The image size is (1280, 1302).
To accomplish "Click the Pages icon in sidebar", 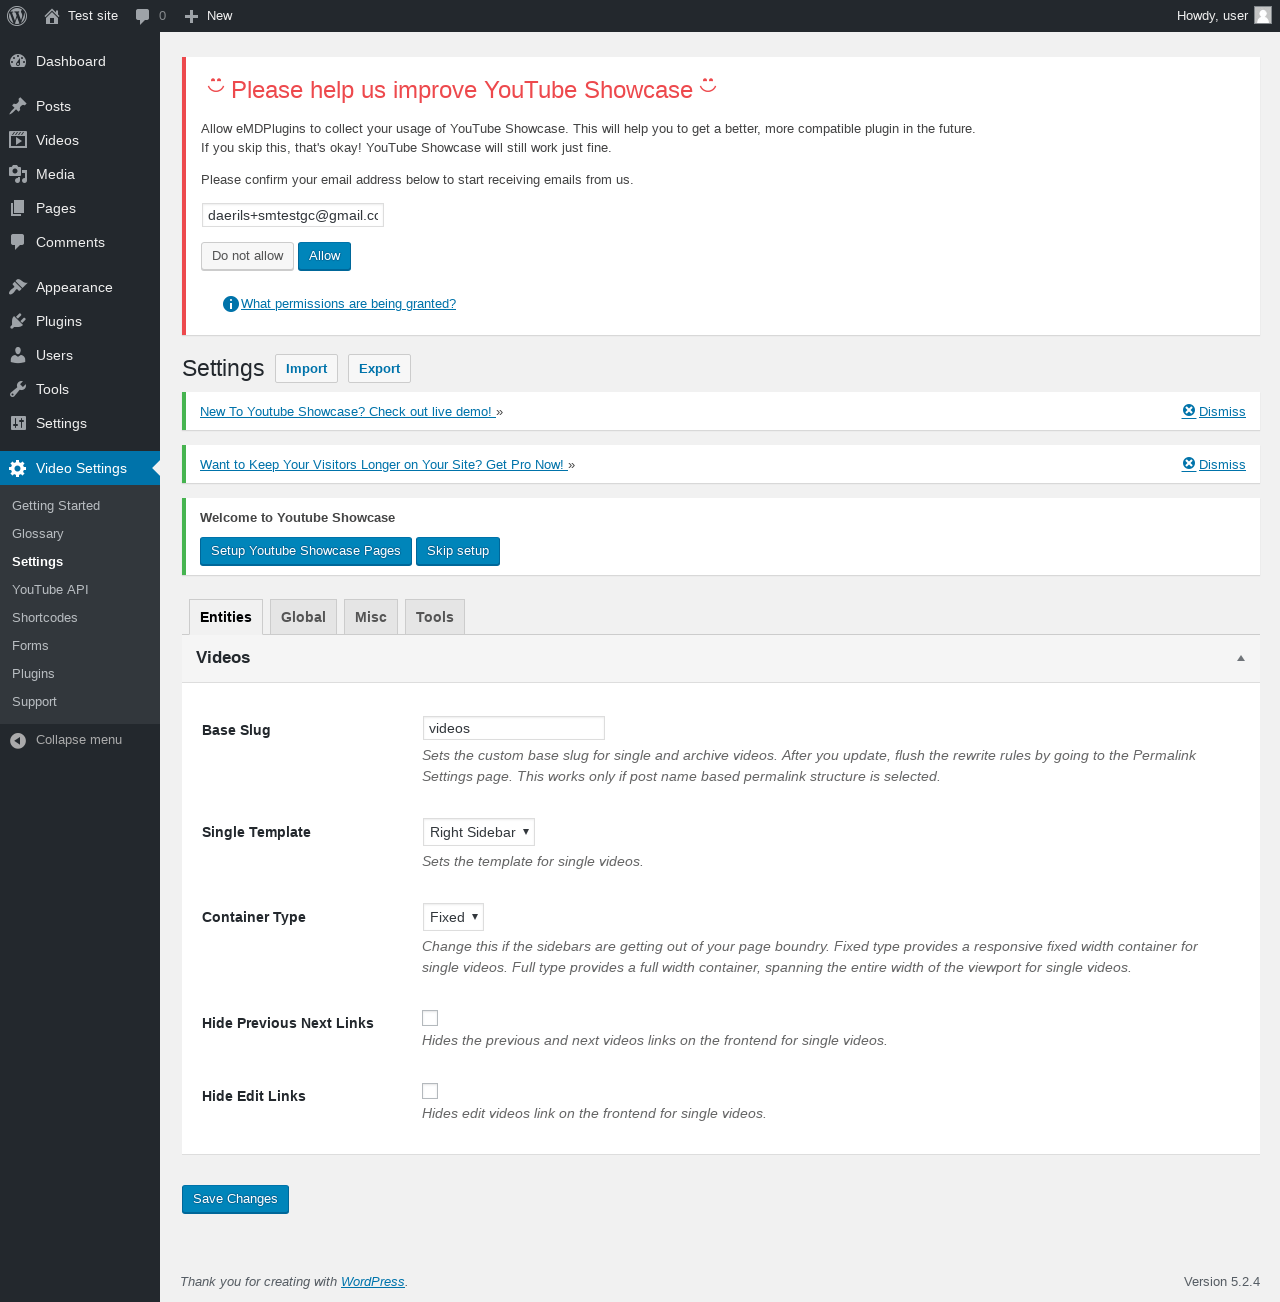I will click(18, 208).
